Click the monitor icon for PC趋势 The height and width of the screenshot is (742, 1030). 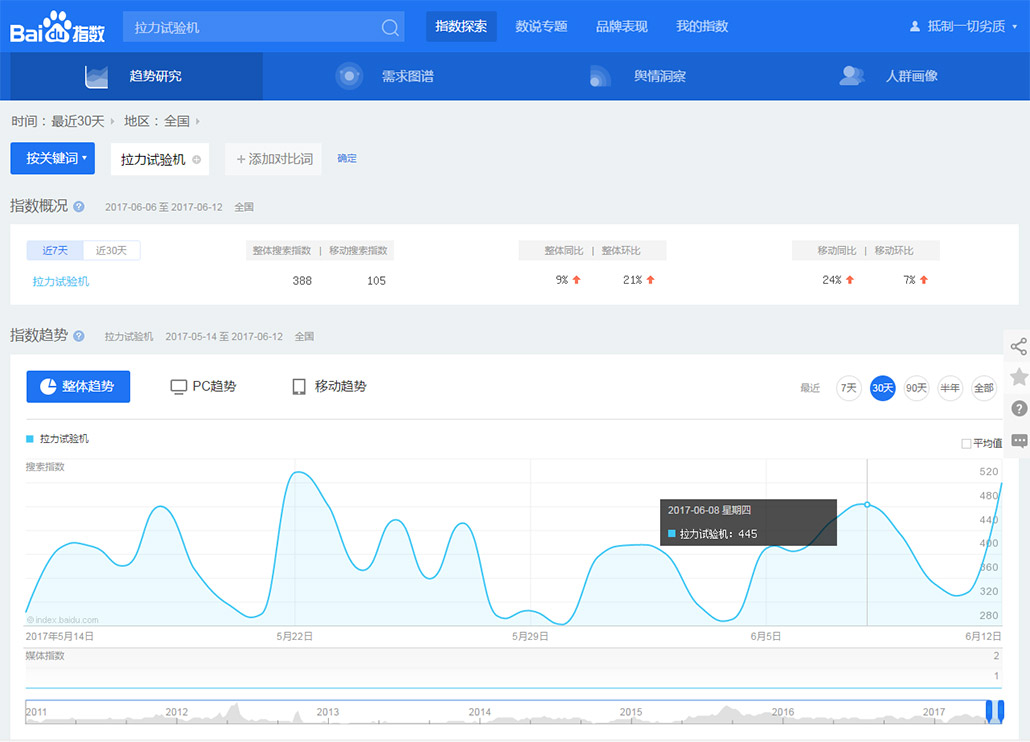coord(179,387)
